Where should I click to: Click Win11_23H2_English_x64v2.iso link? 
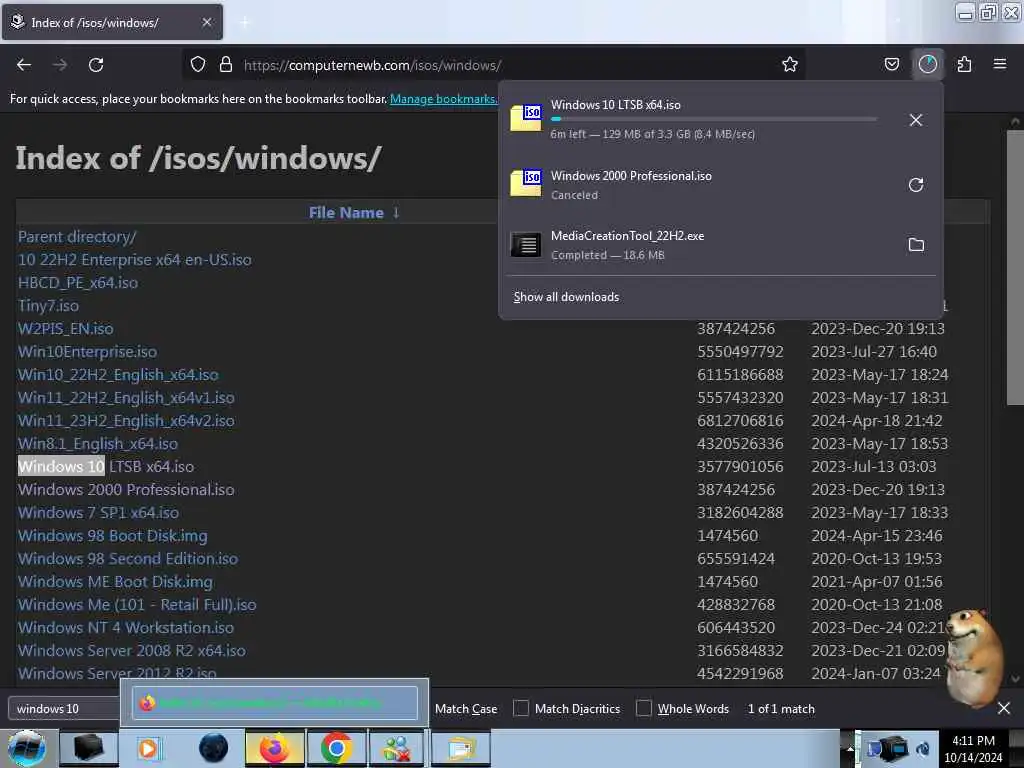126,421
